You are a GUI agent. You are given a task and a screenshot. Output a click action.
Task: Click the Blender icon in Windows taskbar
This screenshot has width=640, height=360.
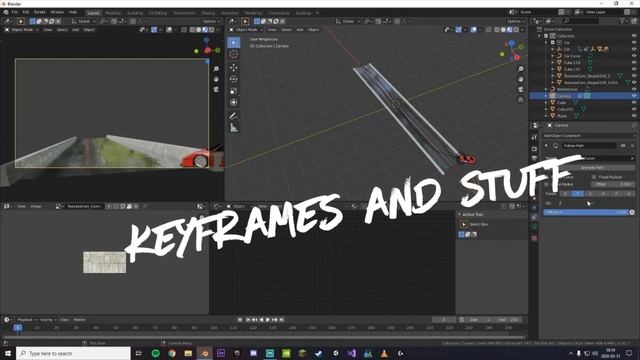pos(204,353)
